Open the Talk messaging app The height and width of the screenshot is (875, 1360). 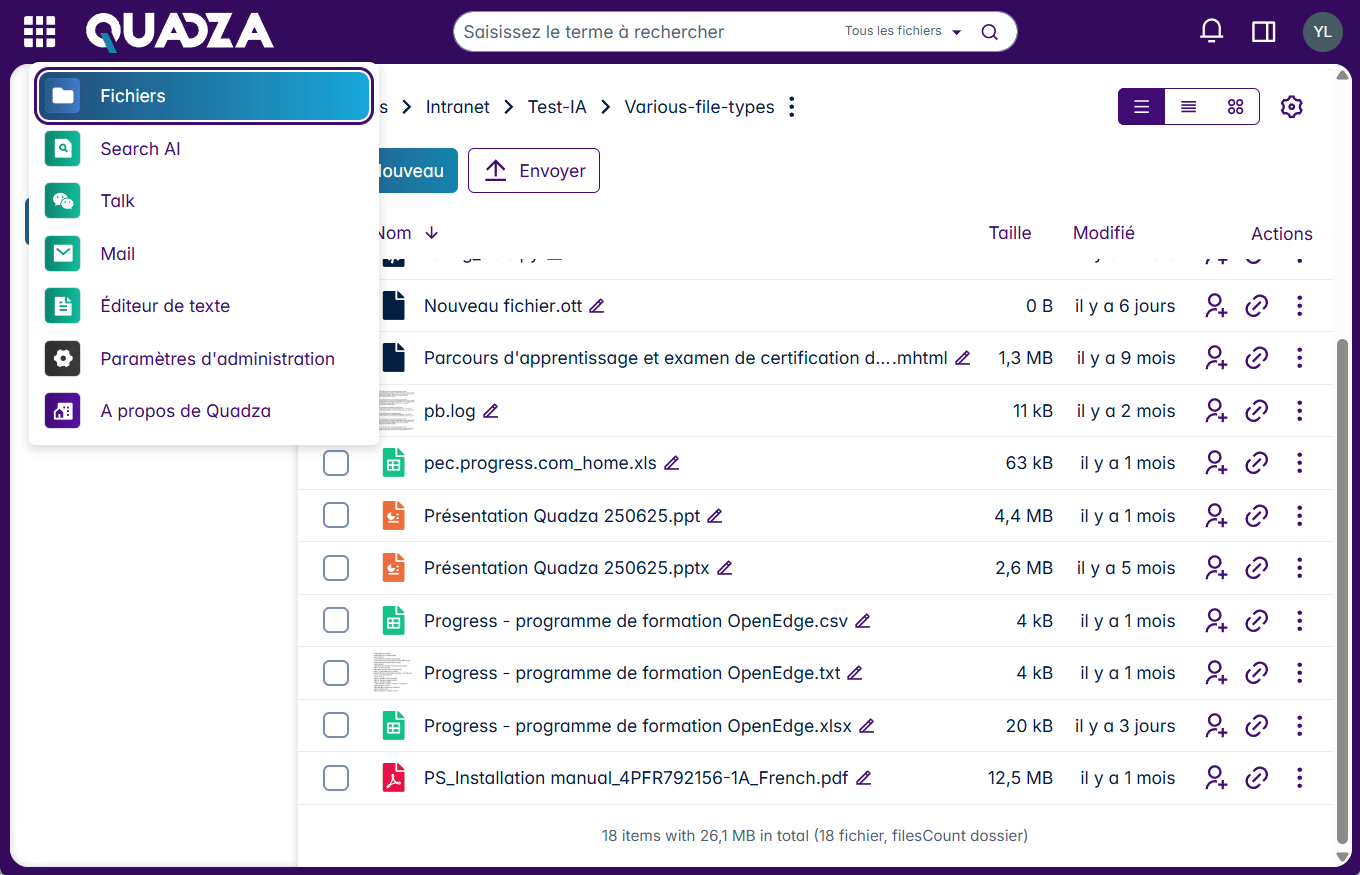117,200
